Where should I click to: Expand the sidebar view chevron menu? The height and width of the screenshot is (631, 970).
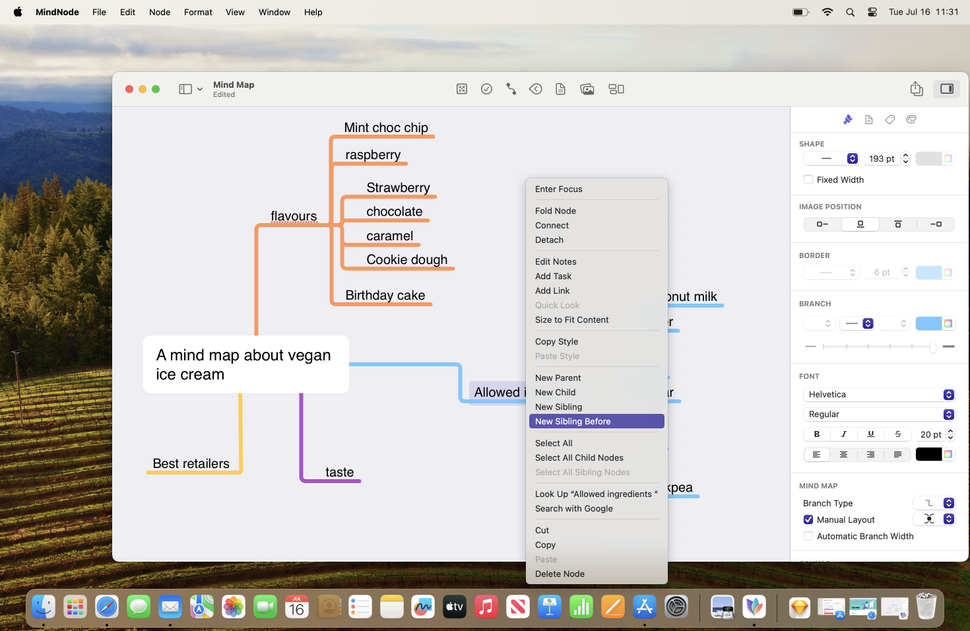(x=200, y=89)
